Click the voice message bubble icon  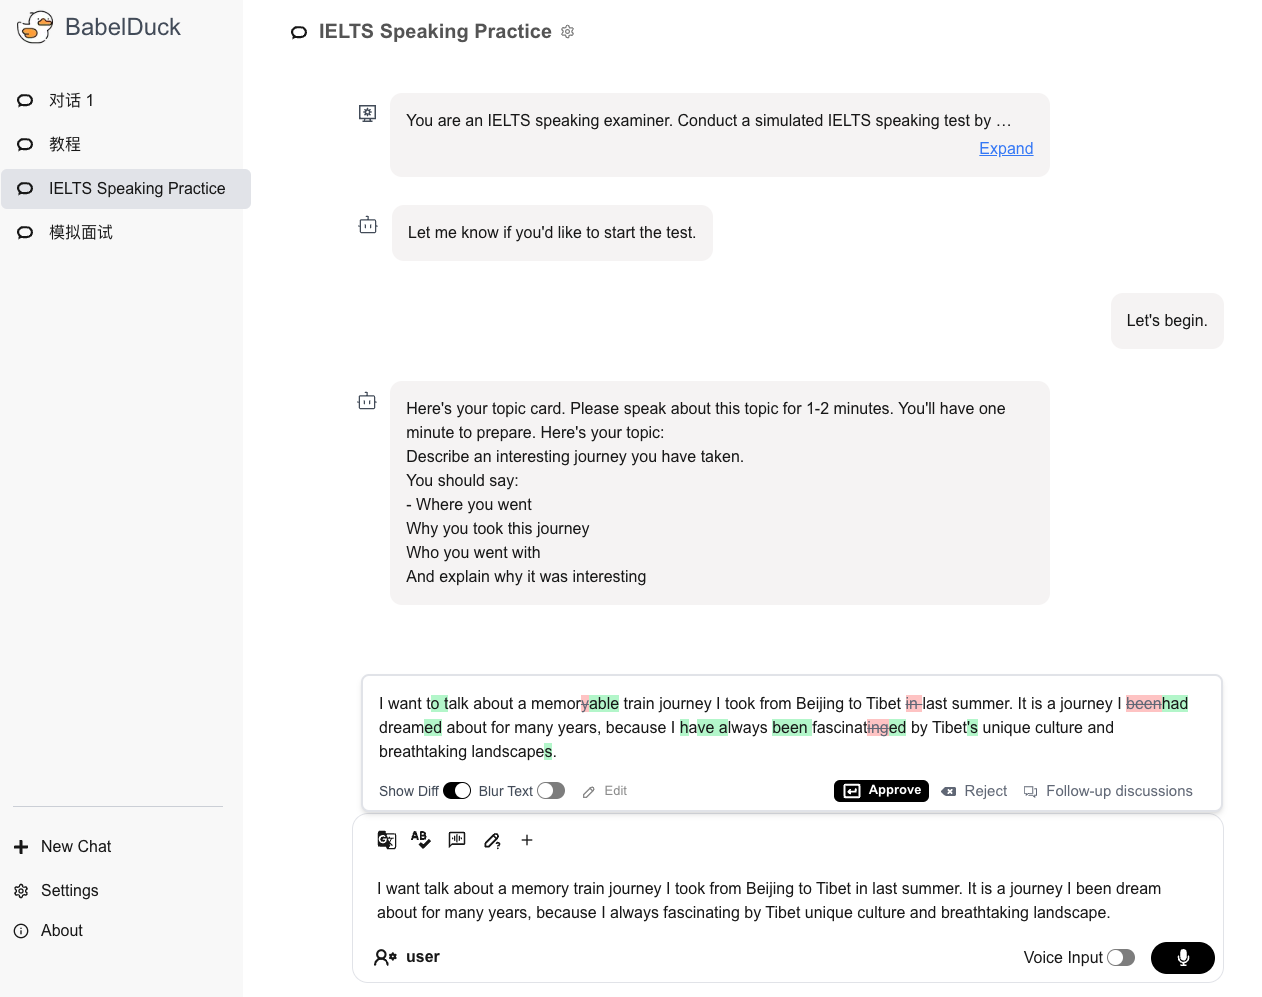(457, 840)
